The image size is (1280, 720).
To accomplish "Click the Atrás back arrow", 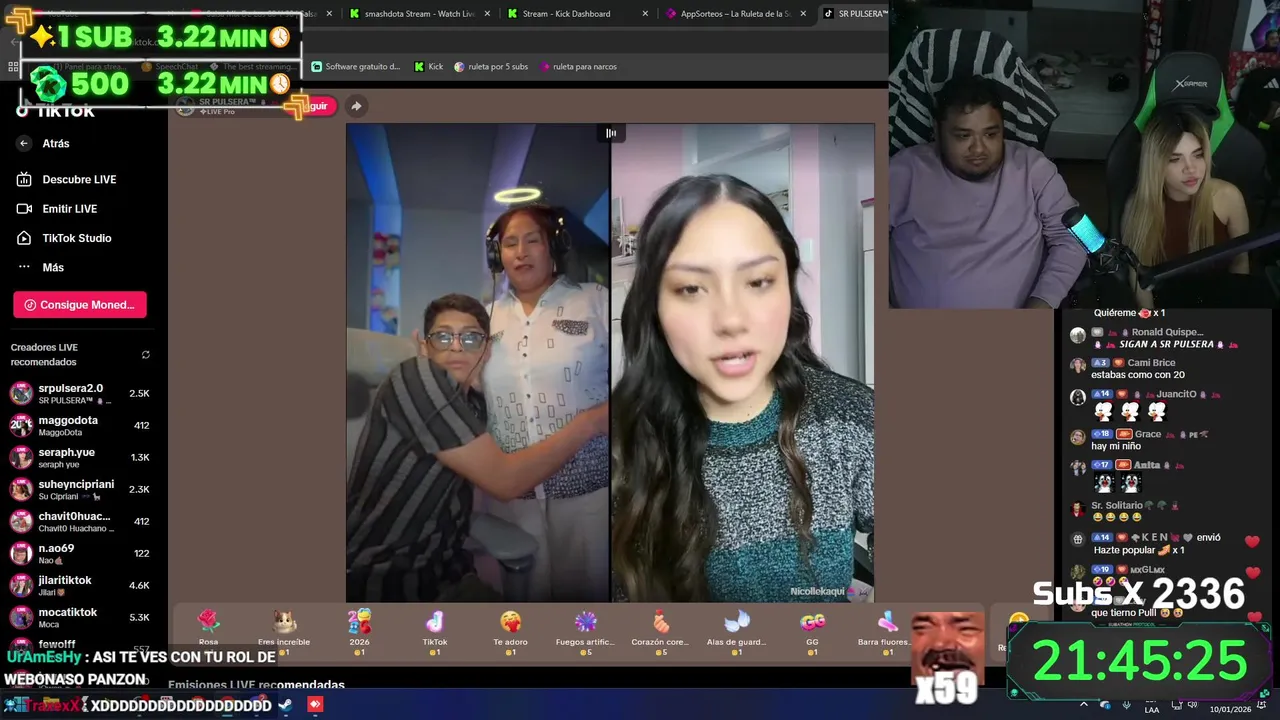I will [24, 144].
